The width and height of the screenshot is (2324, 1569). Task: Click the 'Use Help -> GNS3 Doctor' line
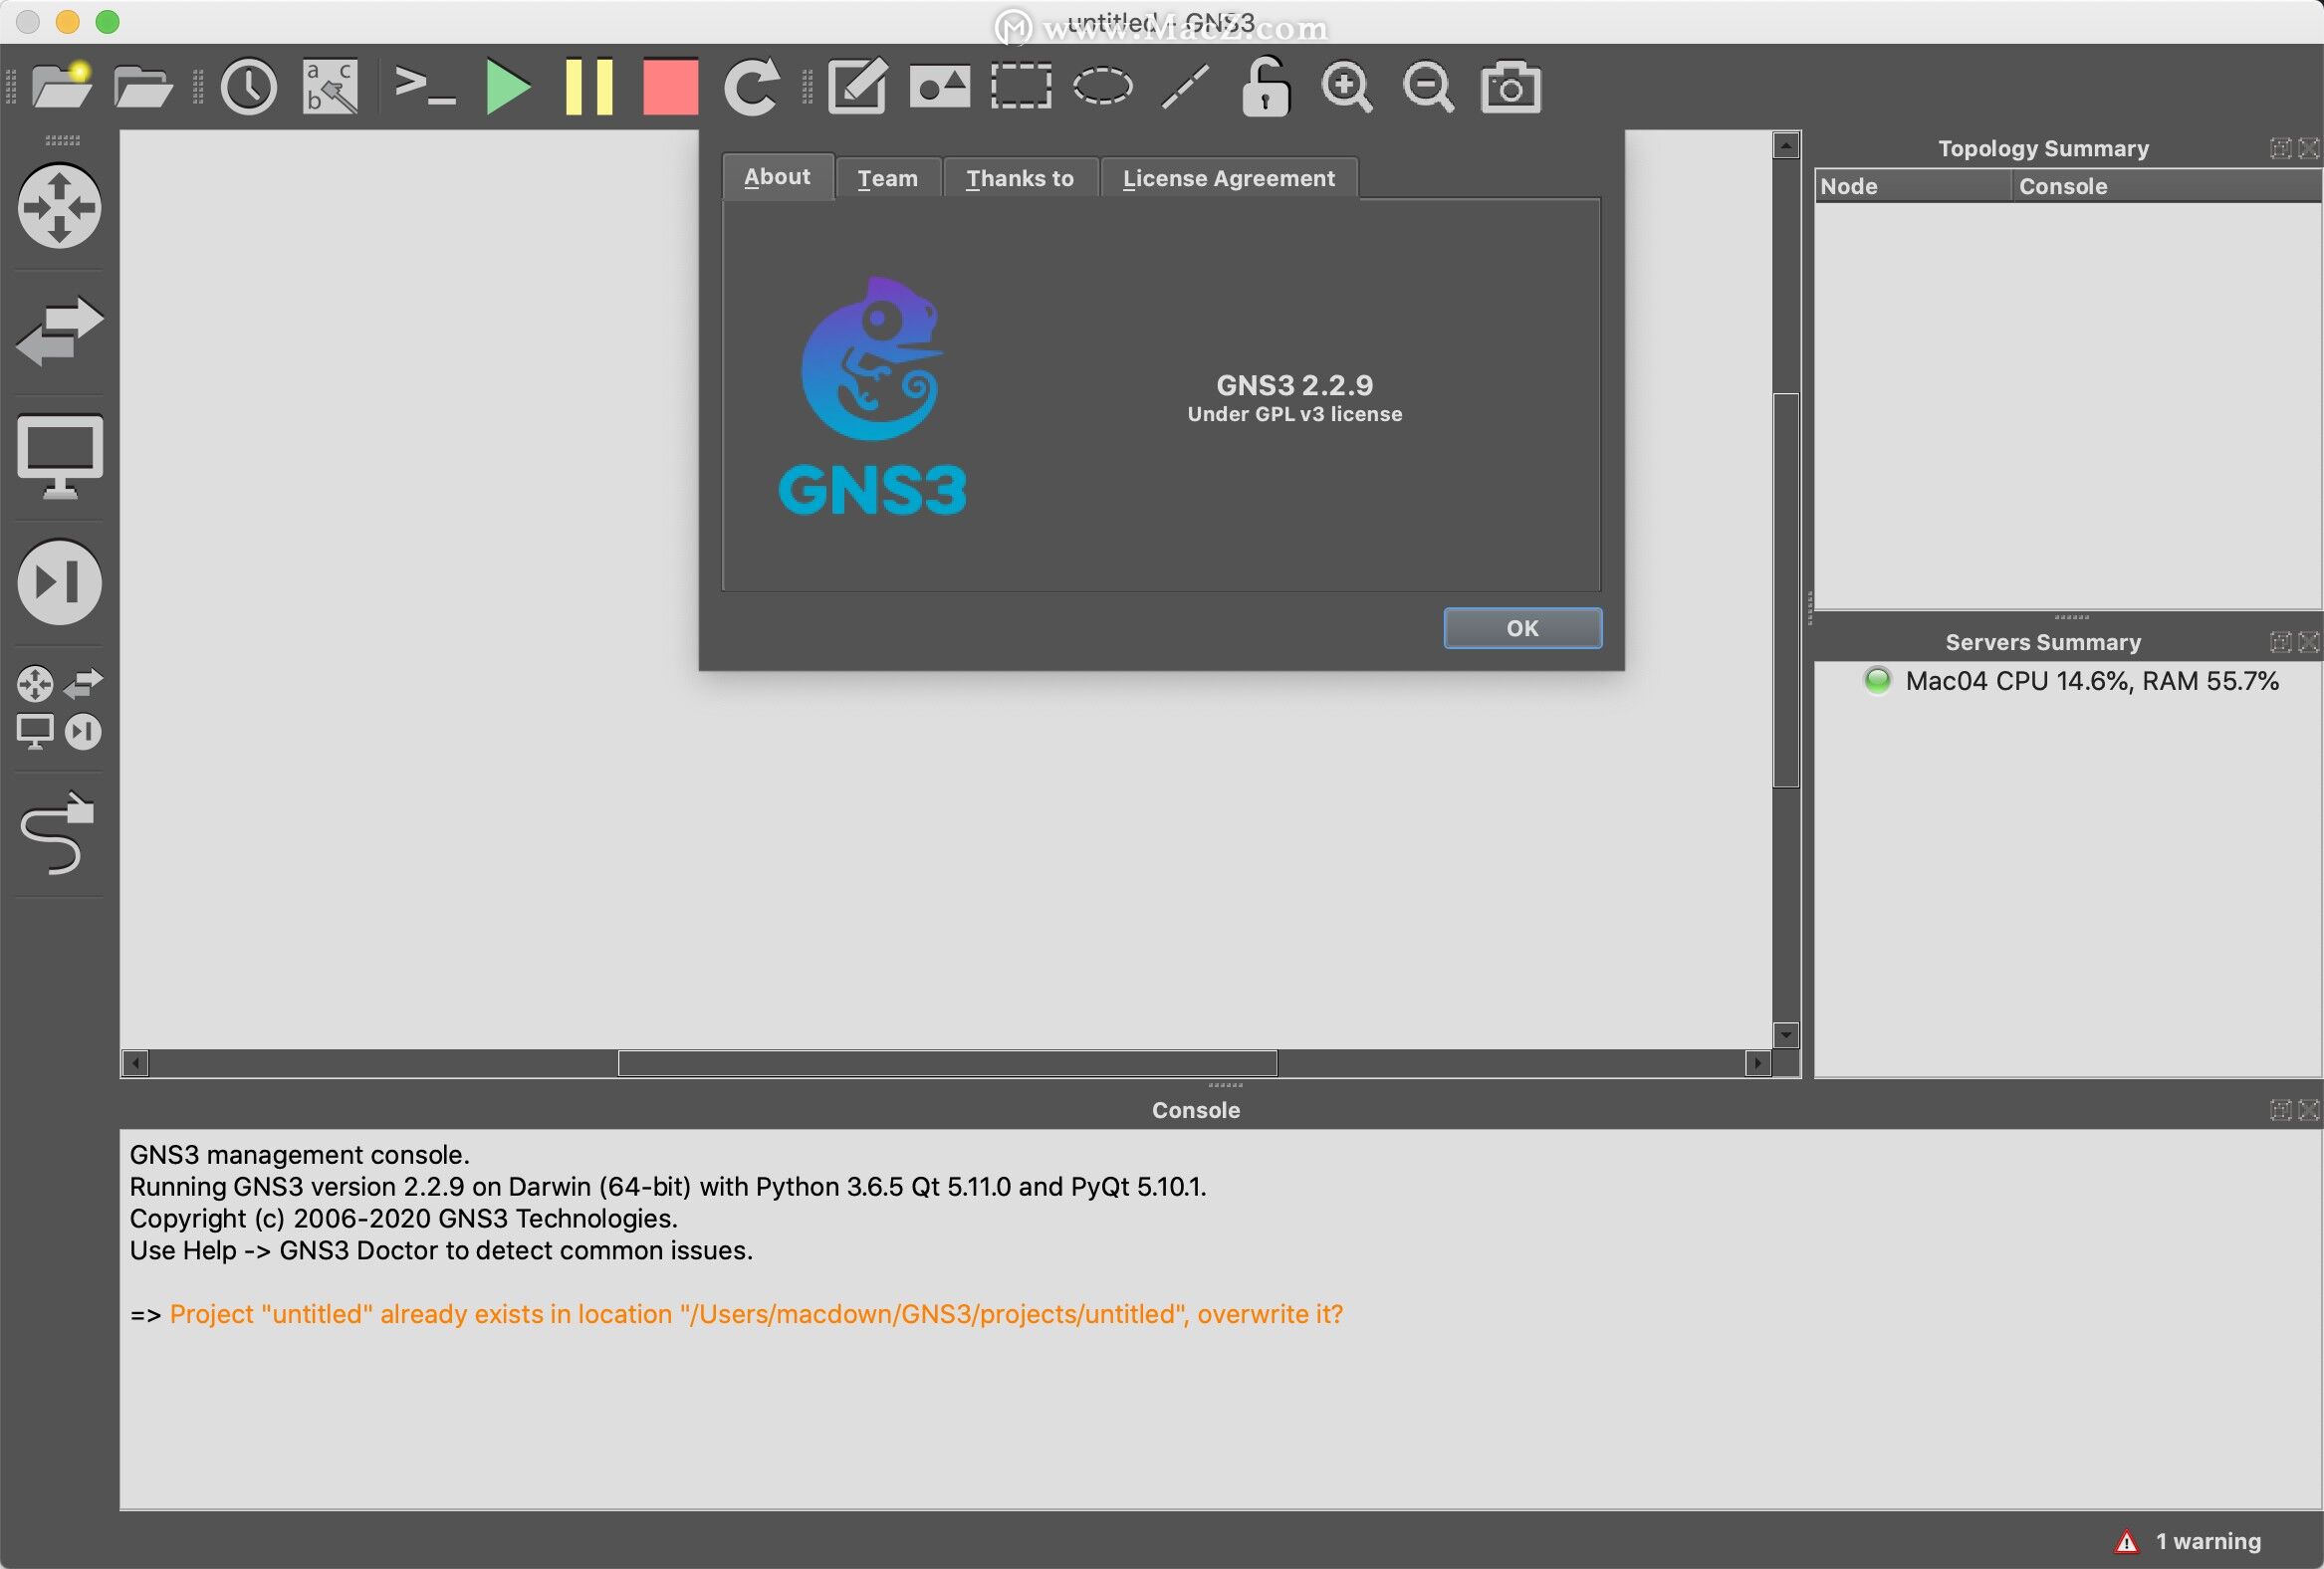point(441,1250)
